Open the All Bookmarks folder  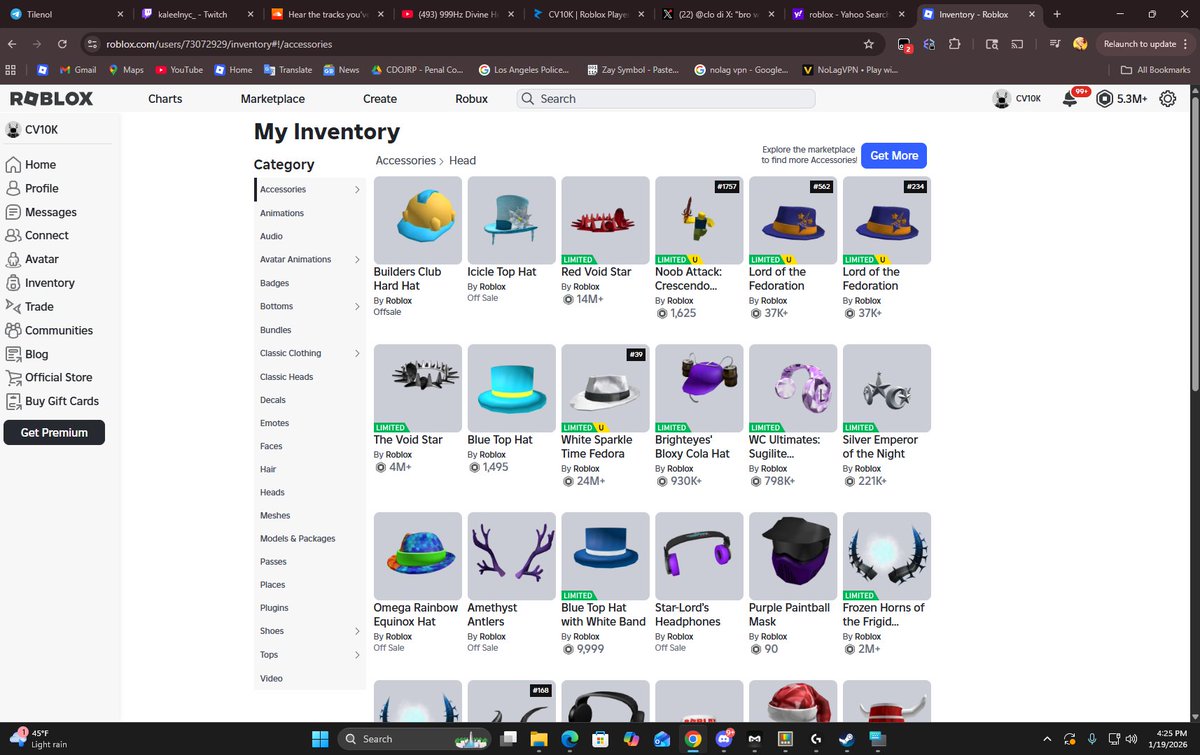point(1155,70)
